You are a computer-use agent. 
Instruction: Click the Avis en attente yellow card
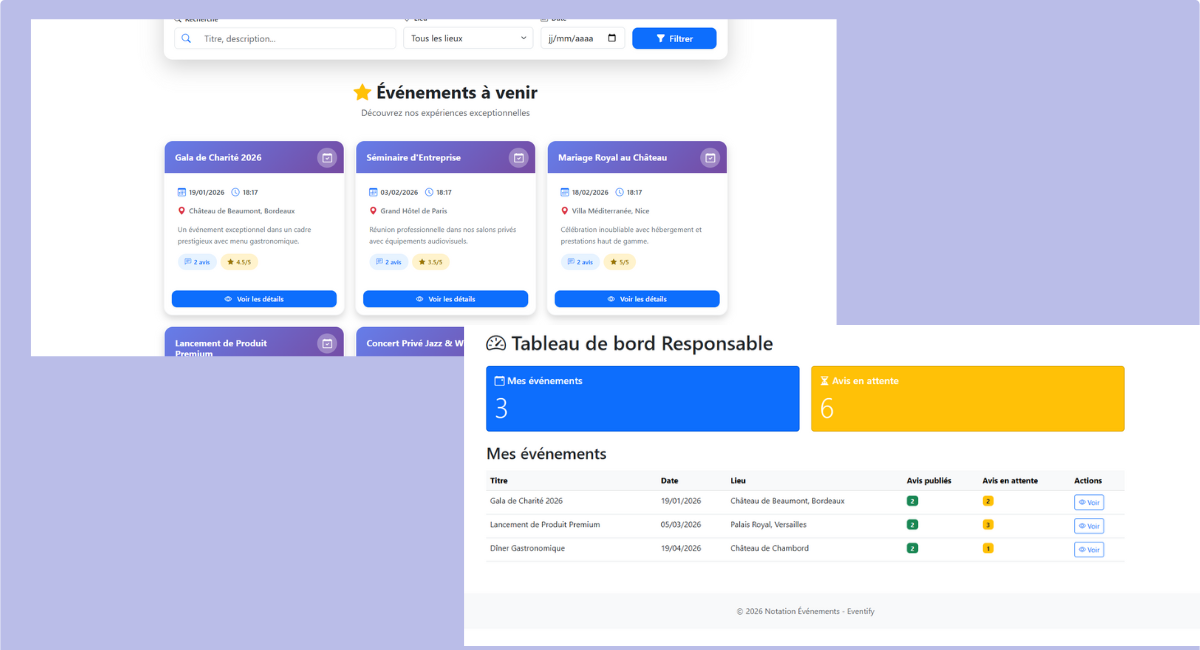click(967, 399)
